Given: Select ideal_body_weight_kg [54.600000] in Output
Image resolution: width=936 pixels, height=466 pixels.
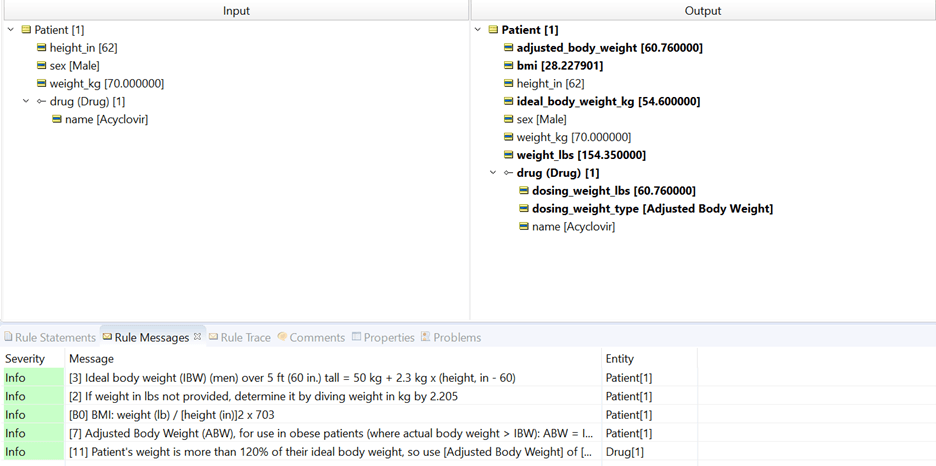Looking at the screenshot, I should [608, 101].
